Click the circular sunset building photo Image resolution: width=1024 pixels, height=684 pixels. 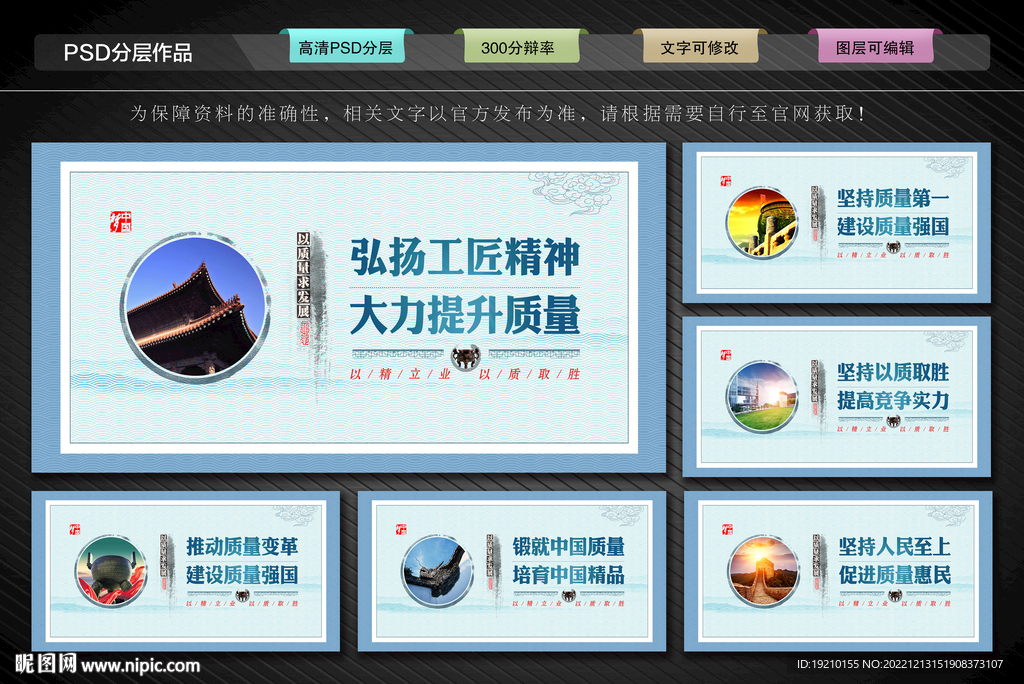point(762,222)
